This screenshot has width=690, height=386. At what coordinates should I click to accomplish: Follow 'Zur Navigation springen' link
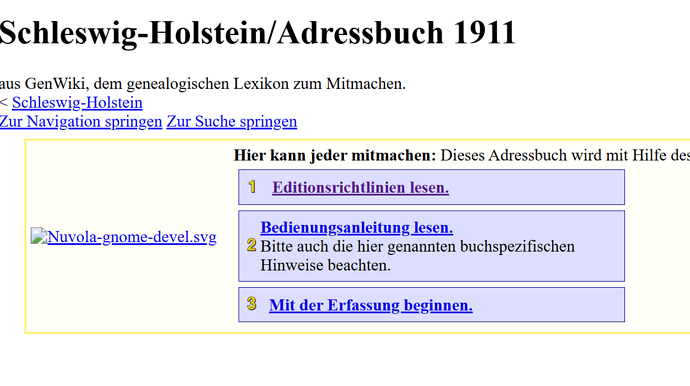pos(81,121)
